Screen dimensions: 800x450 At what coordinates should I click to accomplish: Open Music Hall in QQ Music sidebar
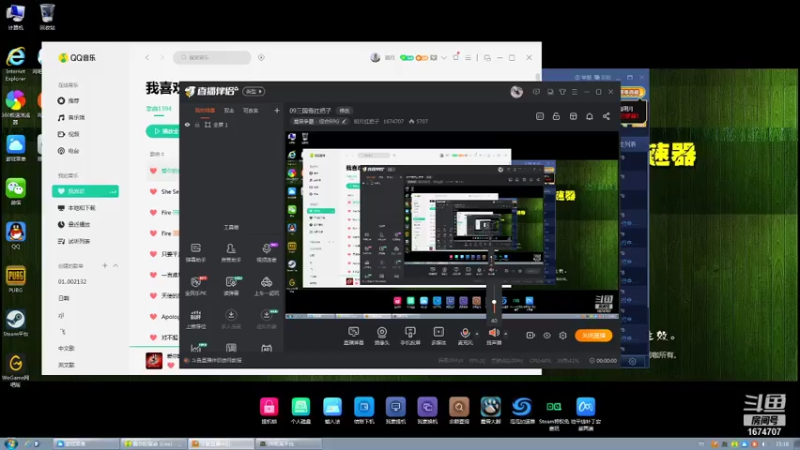click(71, 117)
